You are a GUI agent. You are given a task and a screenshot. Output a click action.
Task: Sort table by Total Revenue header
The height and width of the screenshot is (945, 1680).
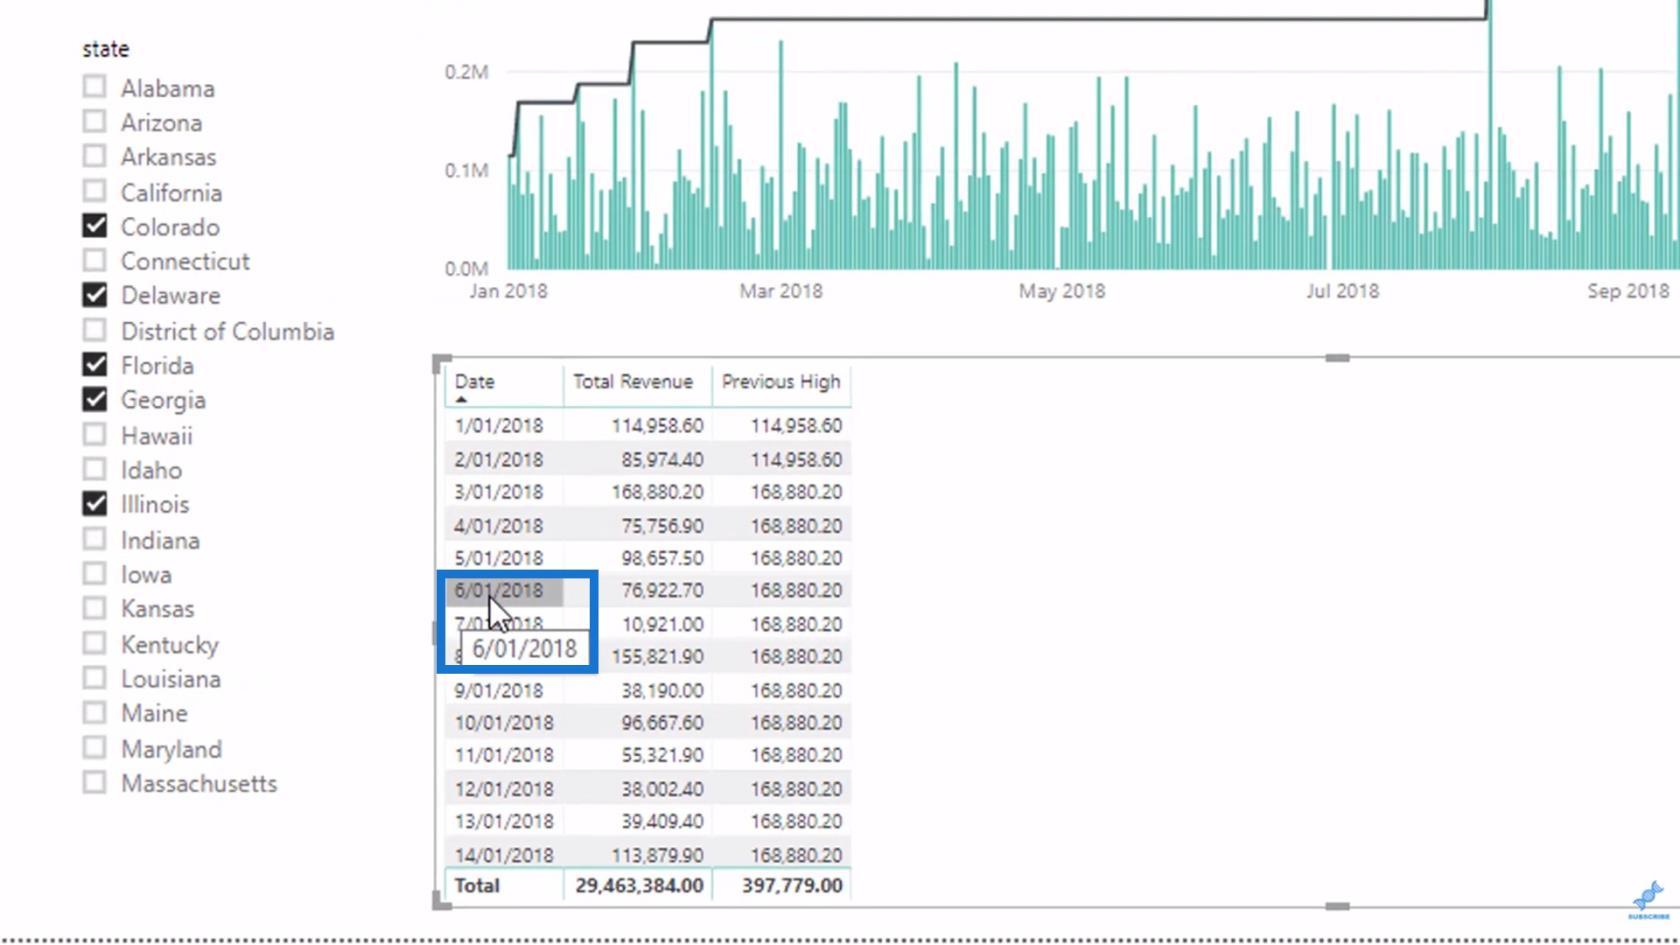[633, 382]
